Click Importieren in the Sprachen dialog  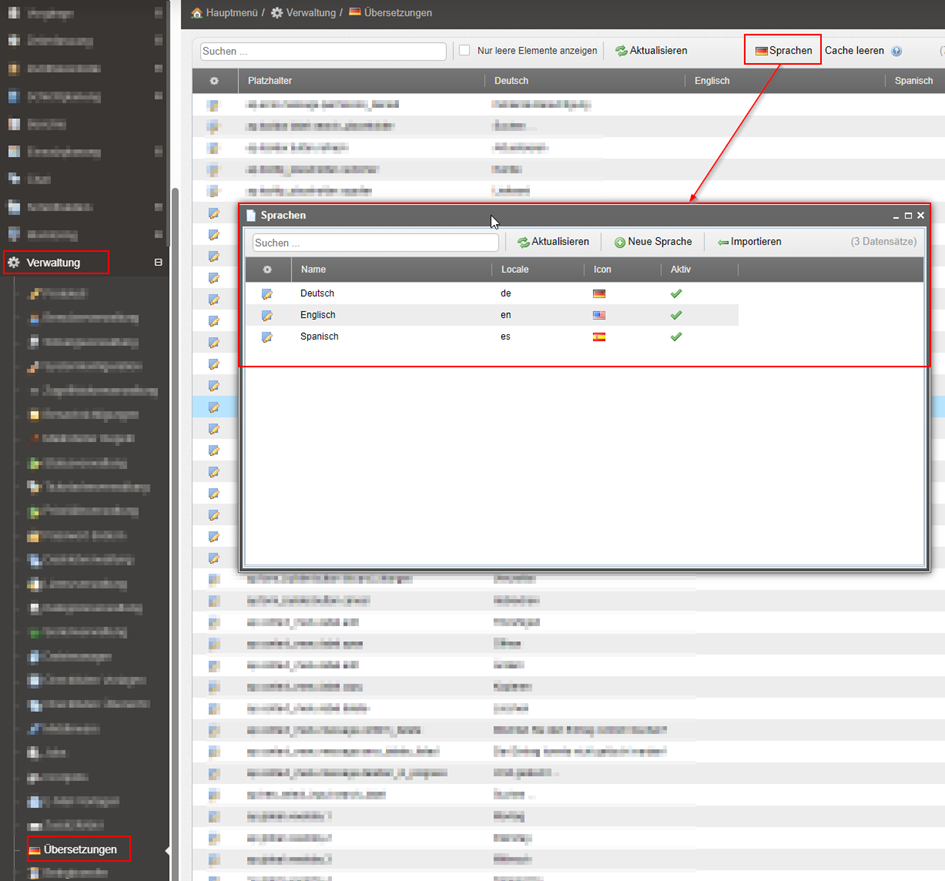pos(749,242)
